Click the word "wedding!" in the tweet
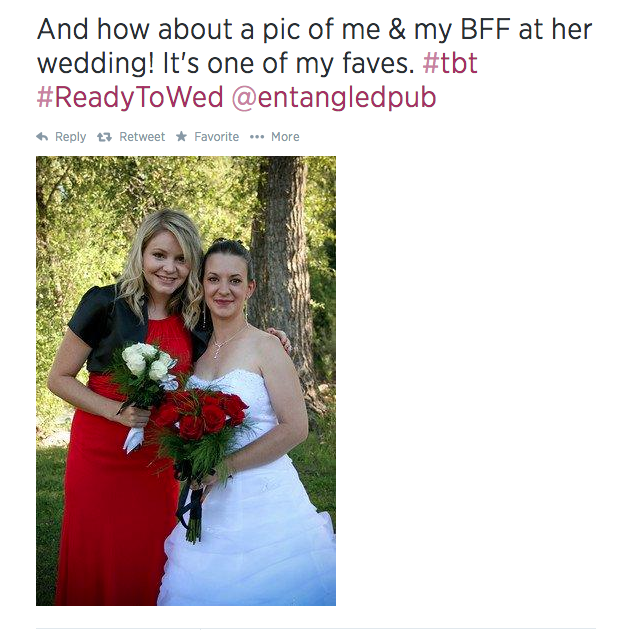 96,63
